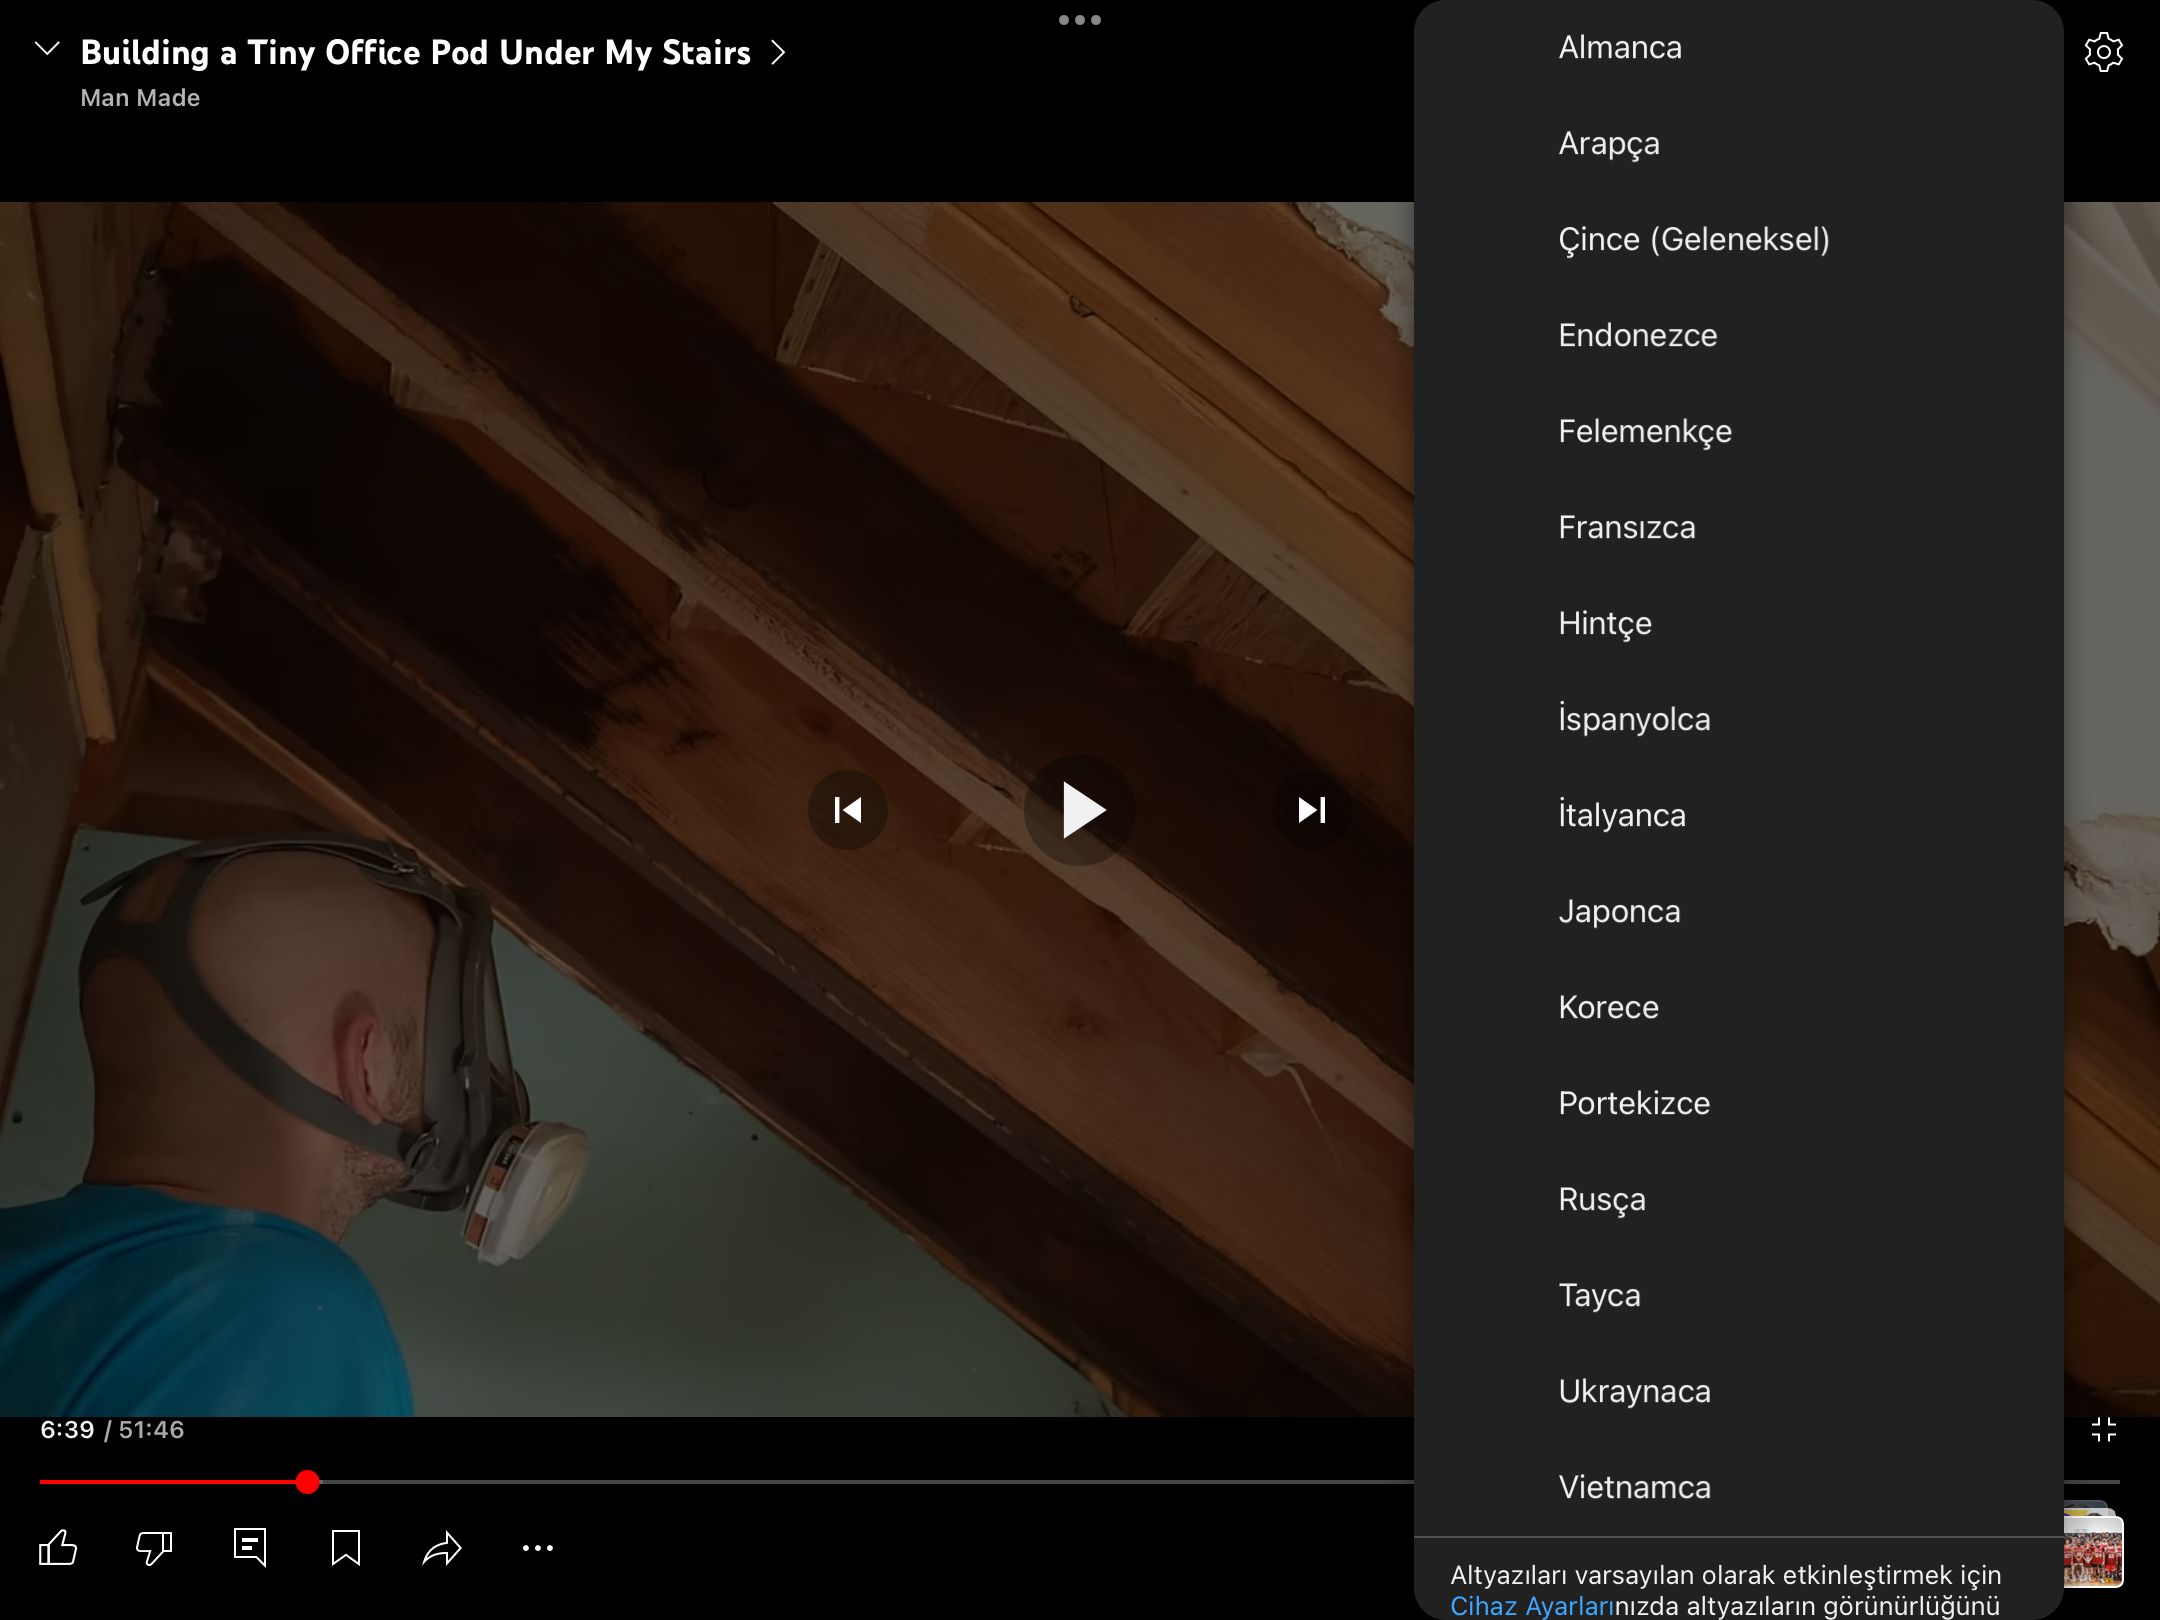Pick Fransızca from the language list
This screenshot has height=1620, width=2160.
coord(1739,527)
